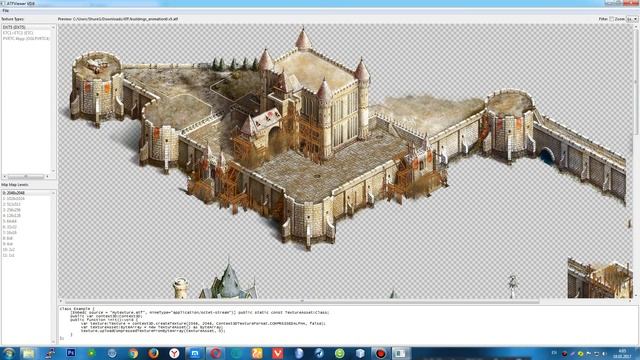Screen dimensions: 640x360
Task: Toggle the Filter checkbox
Action: pyautogui.click(x=611, y=19)
